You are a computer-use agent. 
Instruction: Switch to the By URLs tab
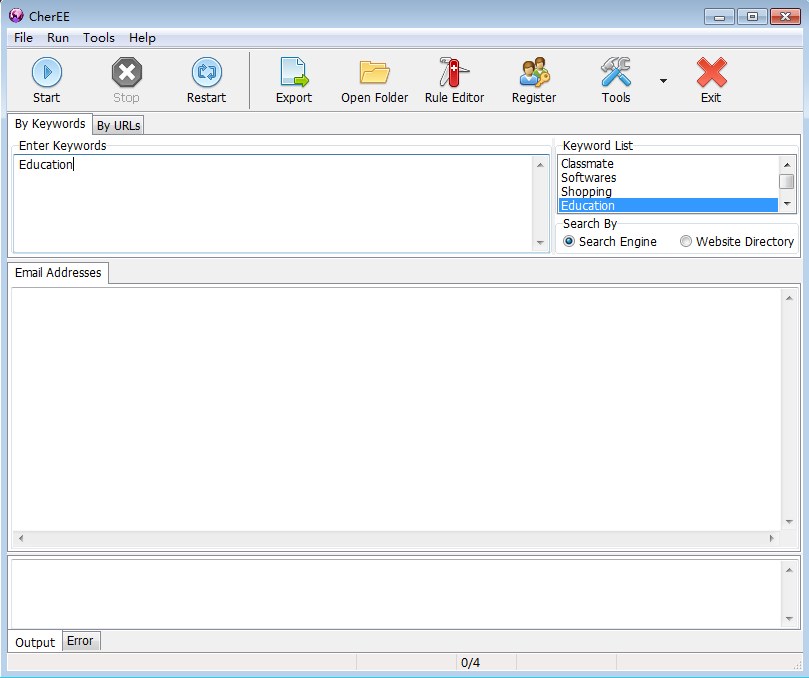pos(118,125)
